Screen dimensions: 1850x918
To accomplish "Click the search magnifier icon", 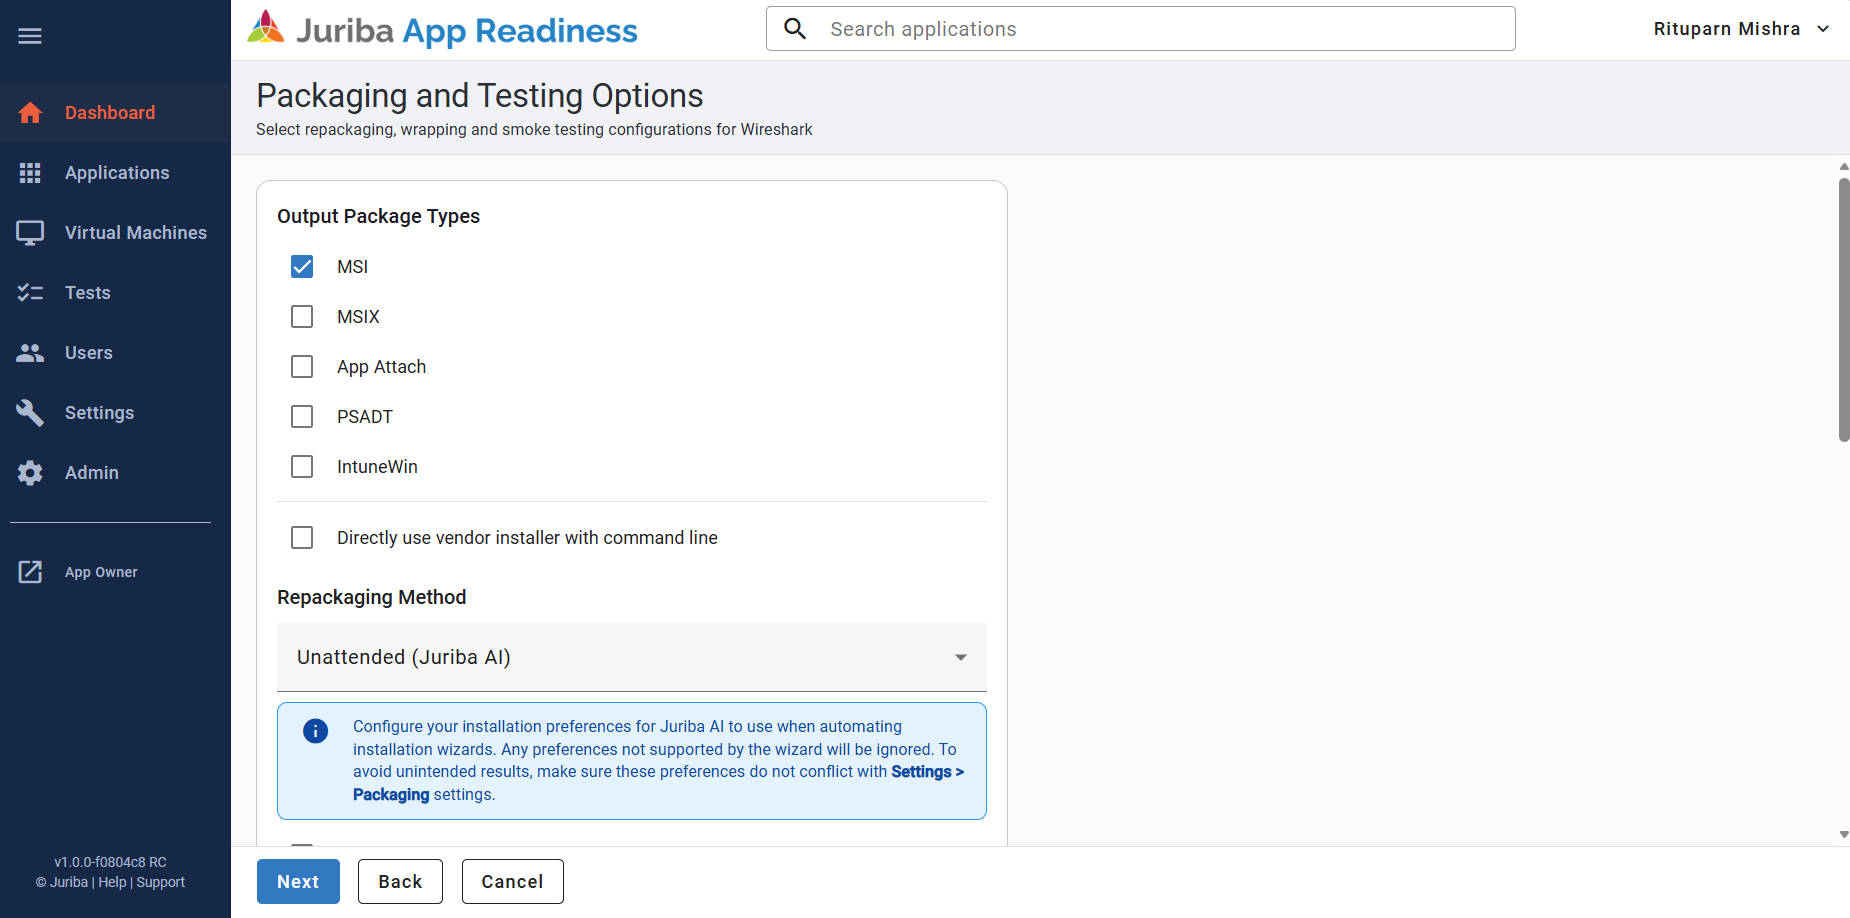I will pyautogui.click(x=795, y=29).
